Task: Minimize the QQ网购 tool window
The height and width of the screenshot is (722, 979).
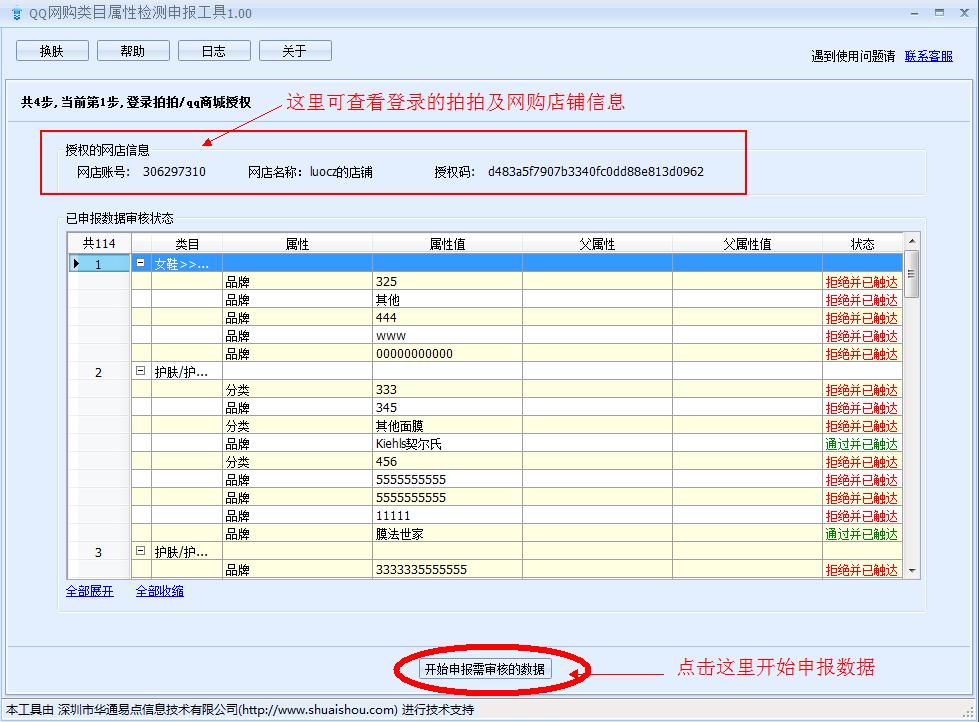Action: coord(914,13)
